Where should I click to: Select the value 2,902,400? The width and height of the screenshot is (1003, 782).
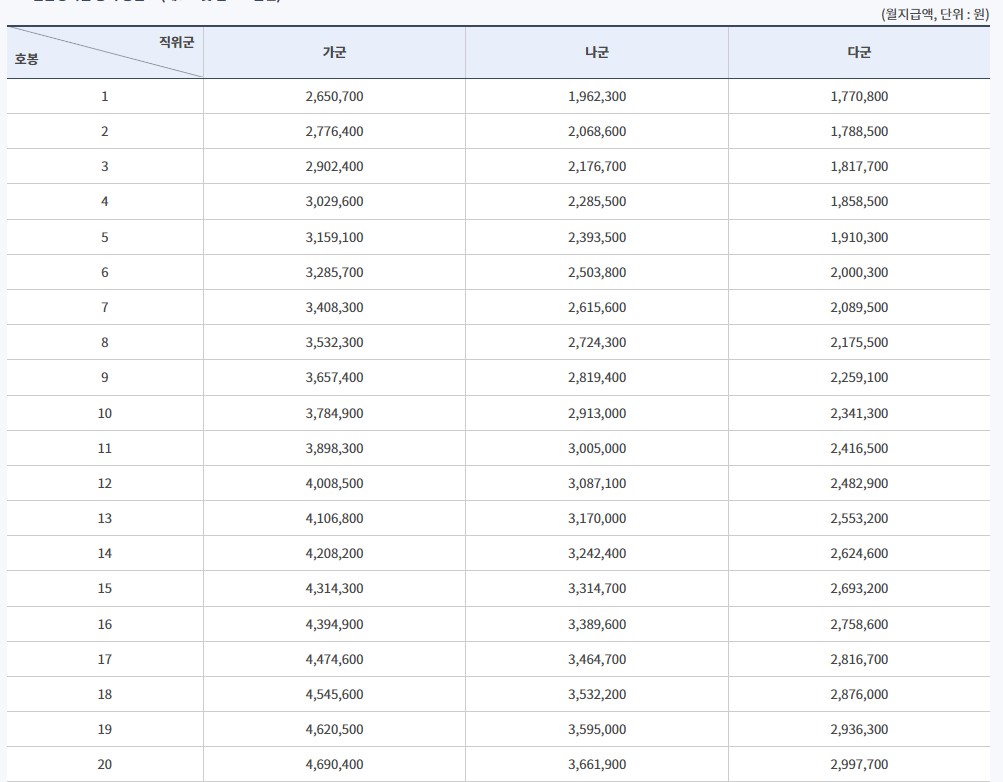pyautogui.click(x=335, y=167)
